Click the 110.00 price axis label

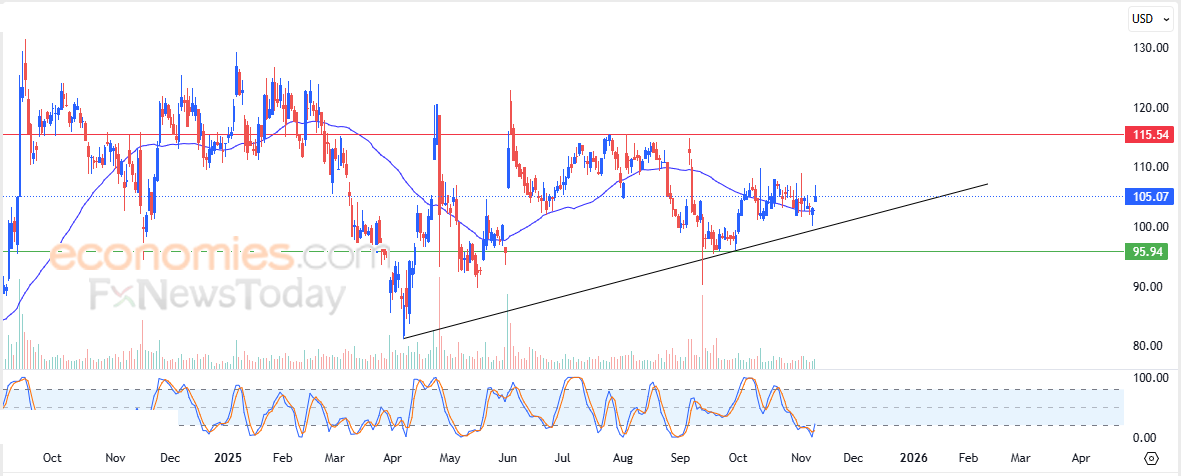click(1149, 166)
